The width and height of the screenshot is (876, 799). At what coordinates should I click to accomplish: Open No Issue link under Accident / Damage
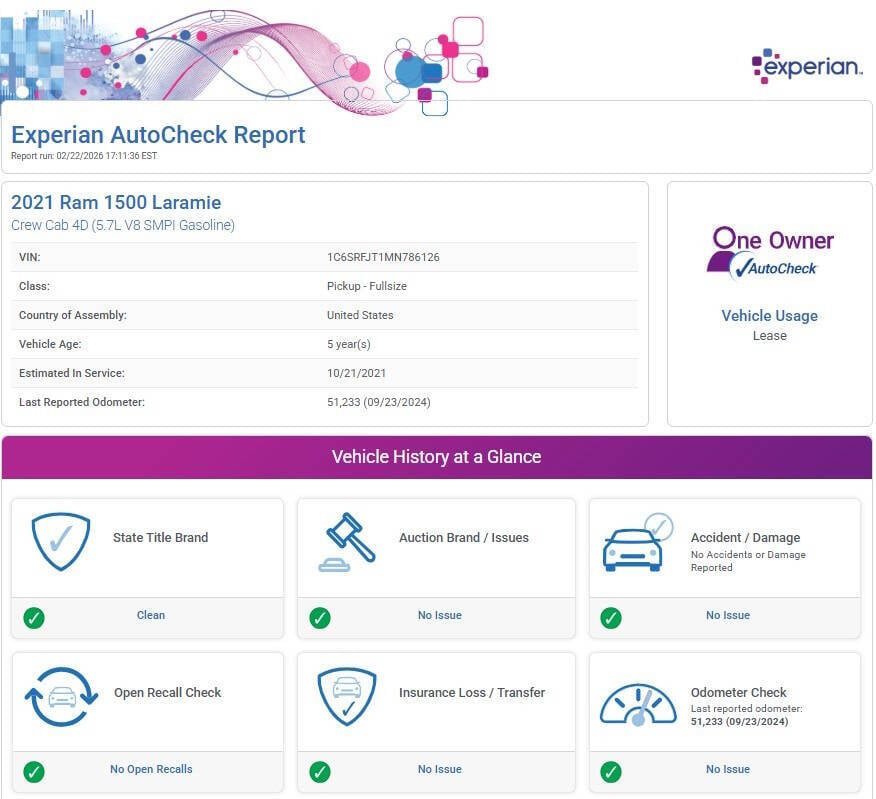[728, 615]
